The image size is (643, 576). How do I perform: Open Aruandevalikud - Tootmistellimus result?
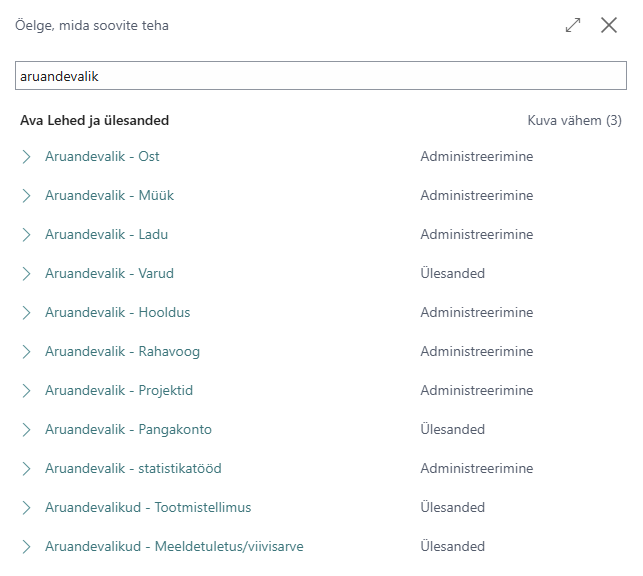click(x=148, y=507)
